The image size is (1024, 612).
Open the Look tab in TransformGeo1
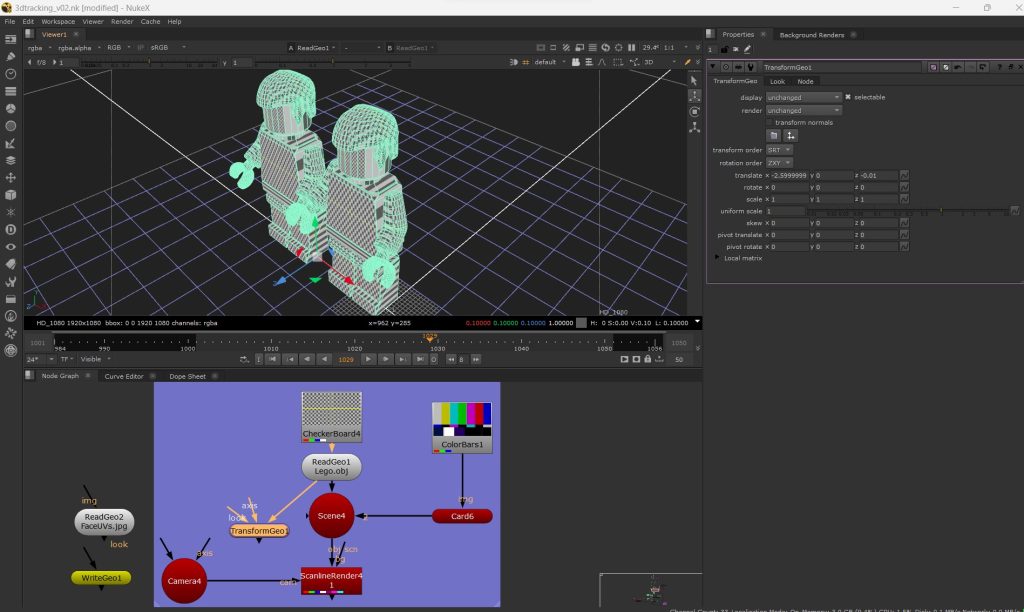(x=777, y=82)
